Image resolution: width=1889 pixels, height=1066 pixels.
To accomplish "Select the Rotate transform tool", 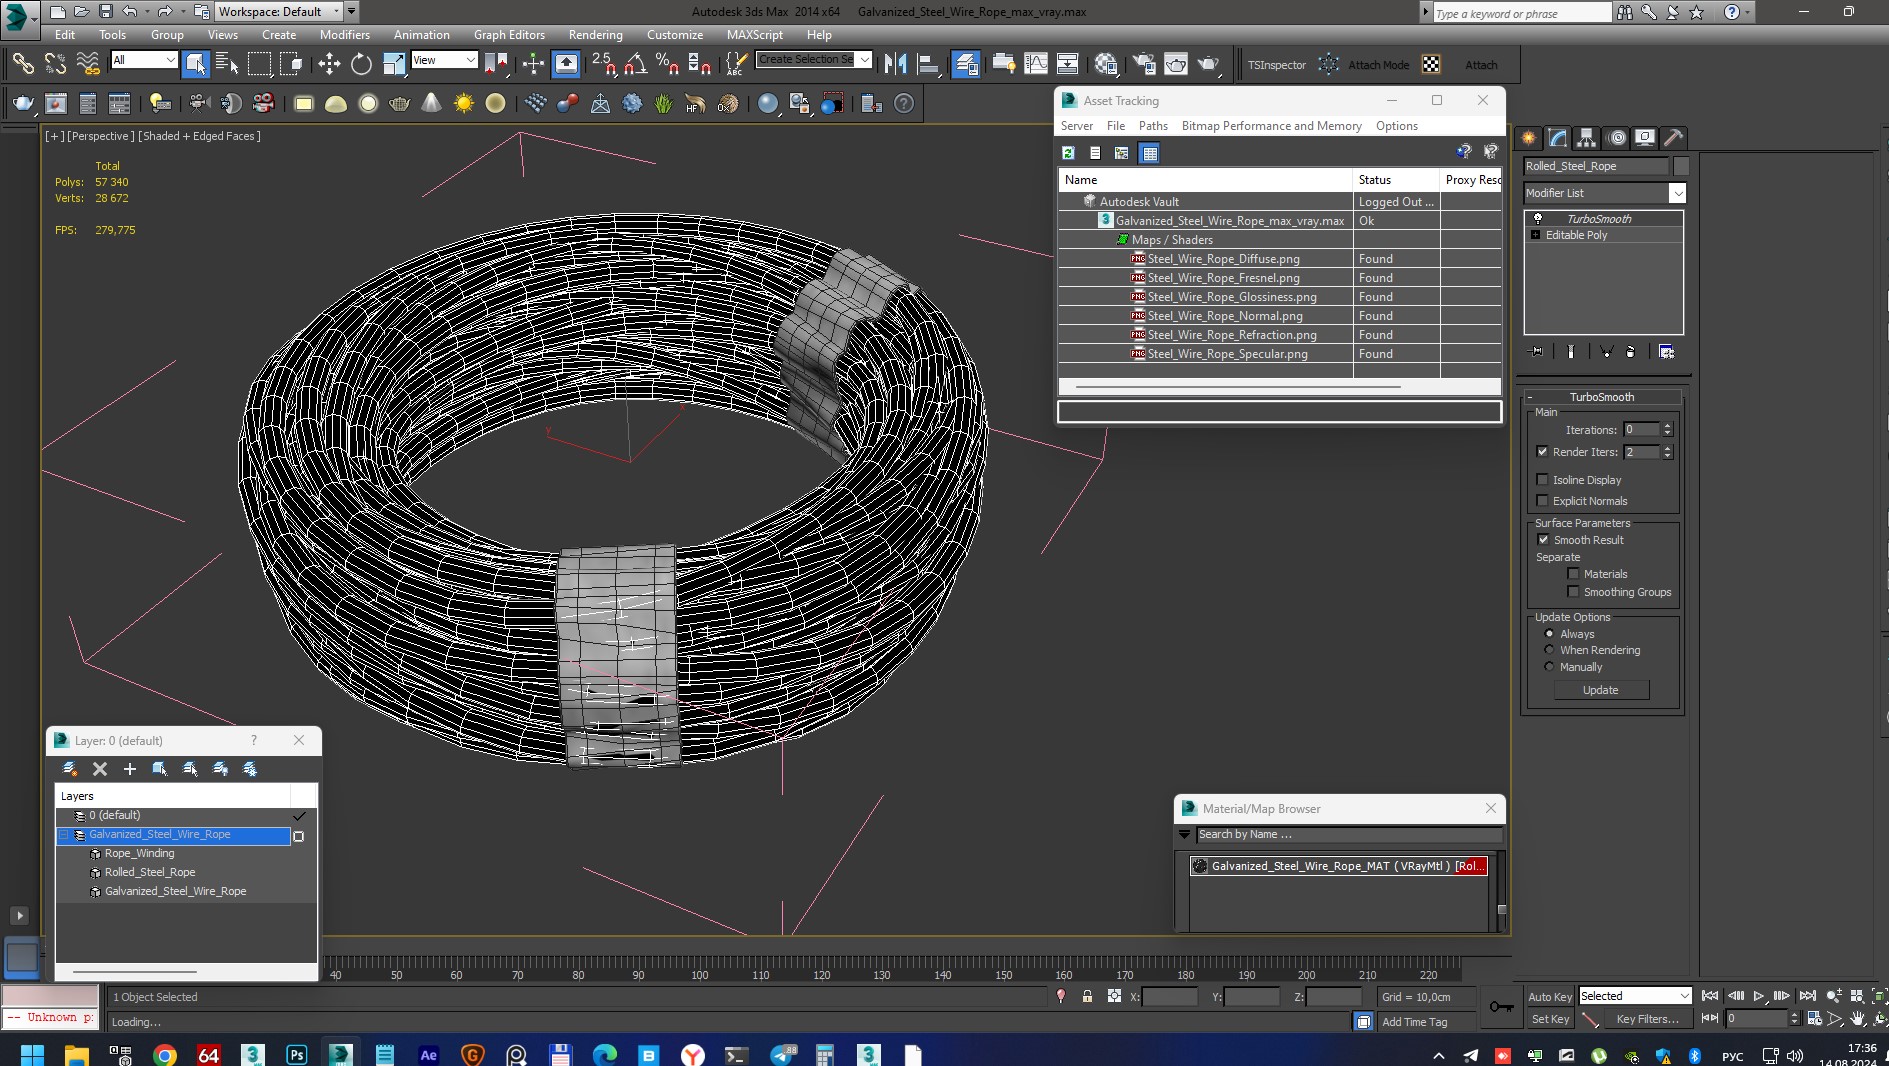I will tap(361, 65).
